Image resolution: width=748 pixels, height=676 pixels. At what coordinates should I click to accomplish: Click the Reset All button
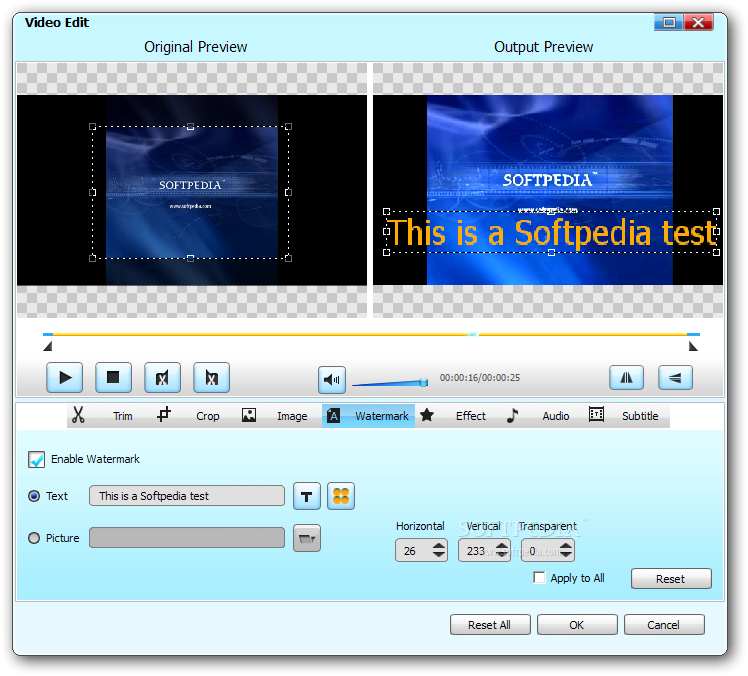[x=490, y=624]
